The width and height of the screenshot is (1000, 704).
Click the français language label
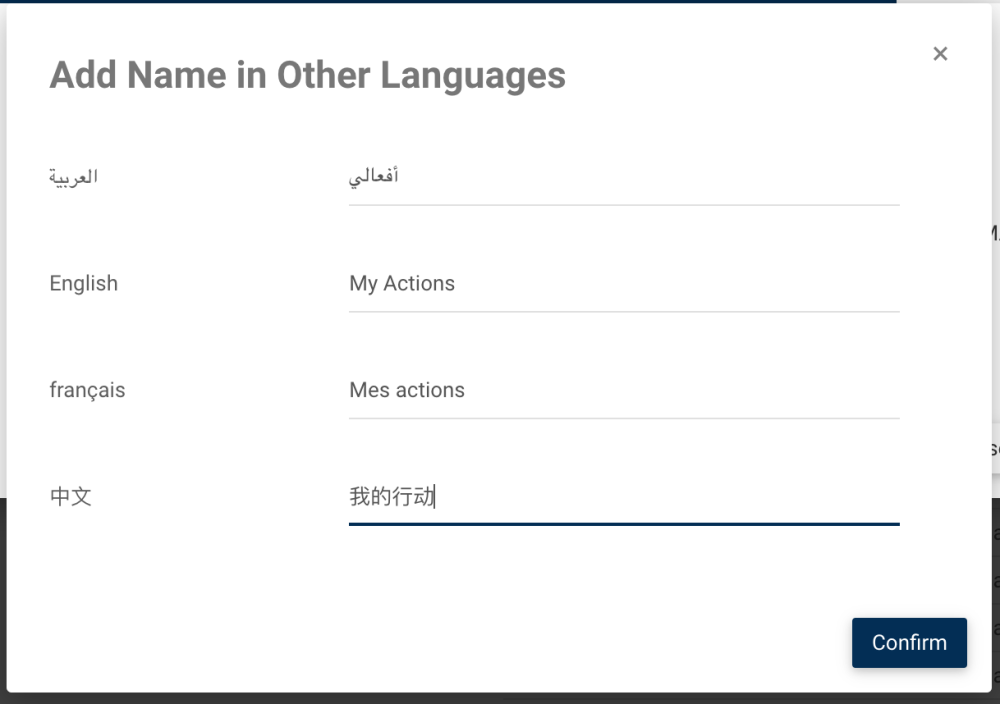tap(87, 390)
